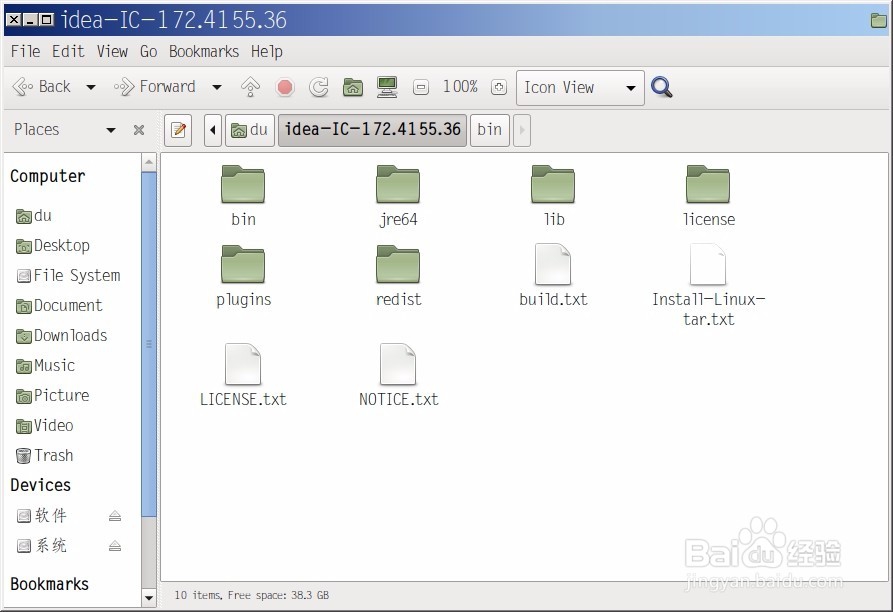Open the Bookmarks menu
The height and width of the screenshot is (612, 893).
pos(204,51)
